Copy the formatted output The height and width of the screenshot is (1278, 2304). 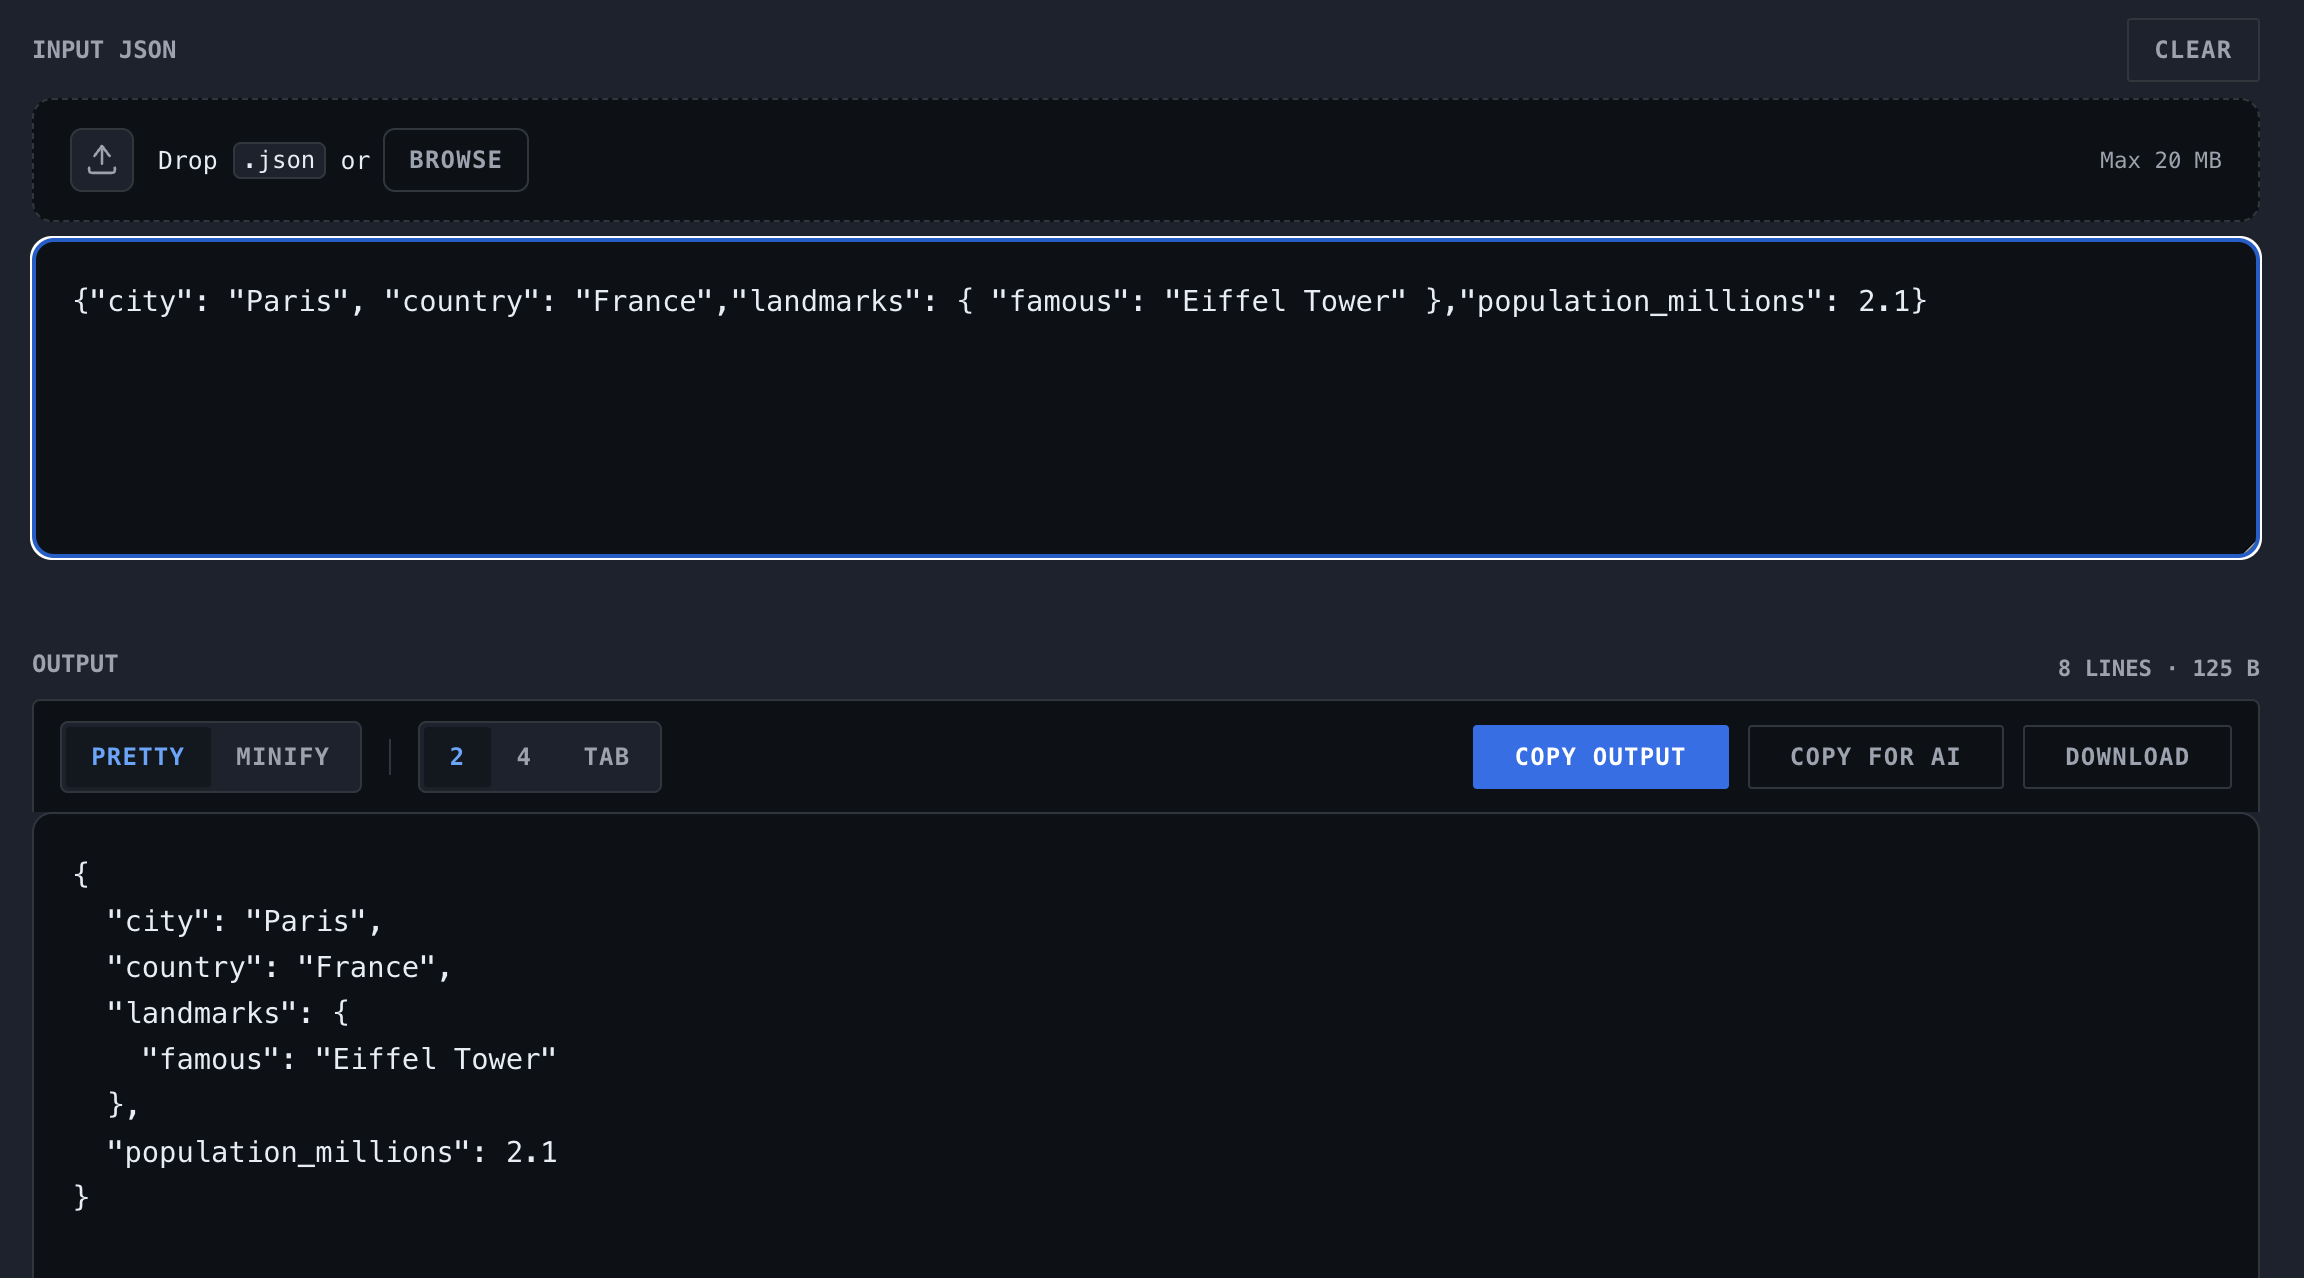pos(1599,757)
